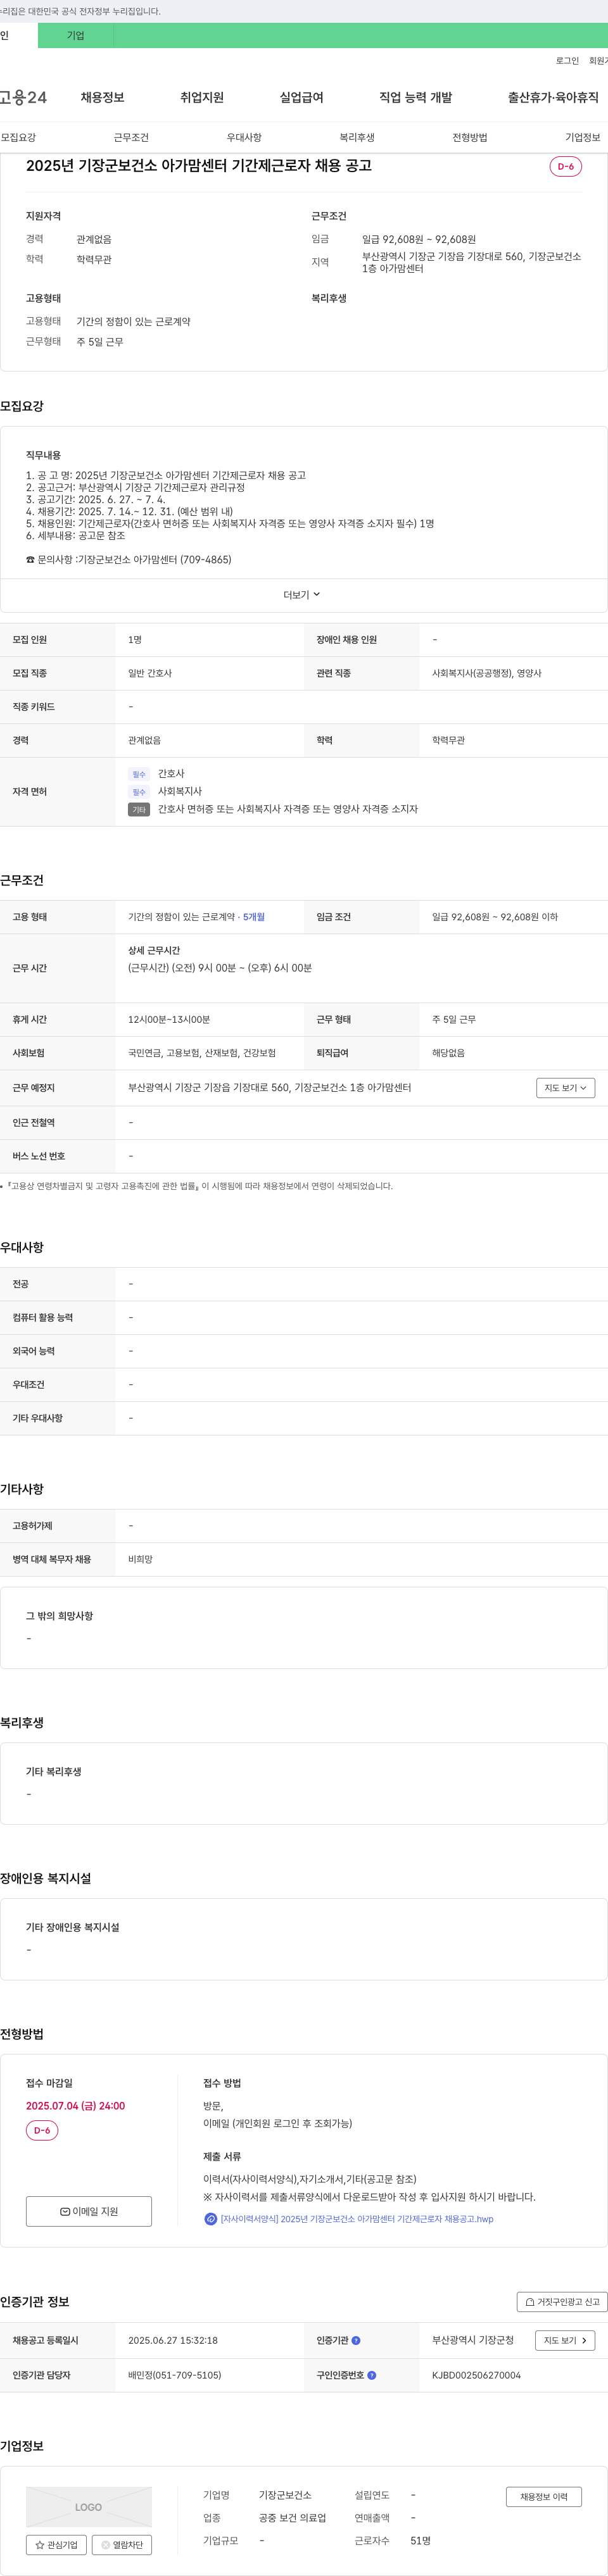Jump to 복리후생 section tab
Image resolution: width=608 pixels, height=2576 pixels.
point(357,138)
